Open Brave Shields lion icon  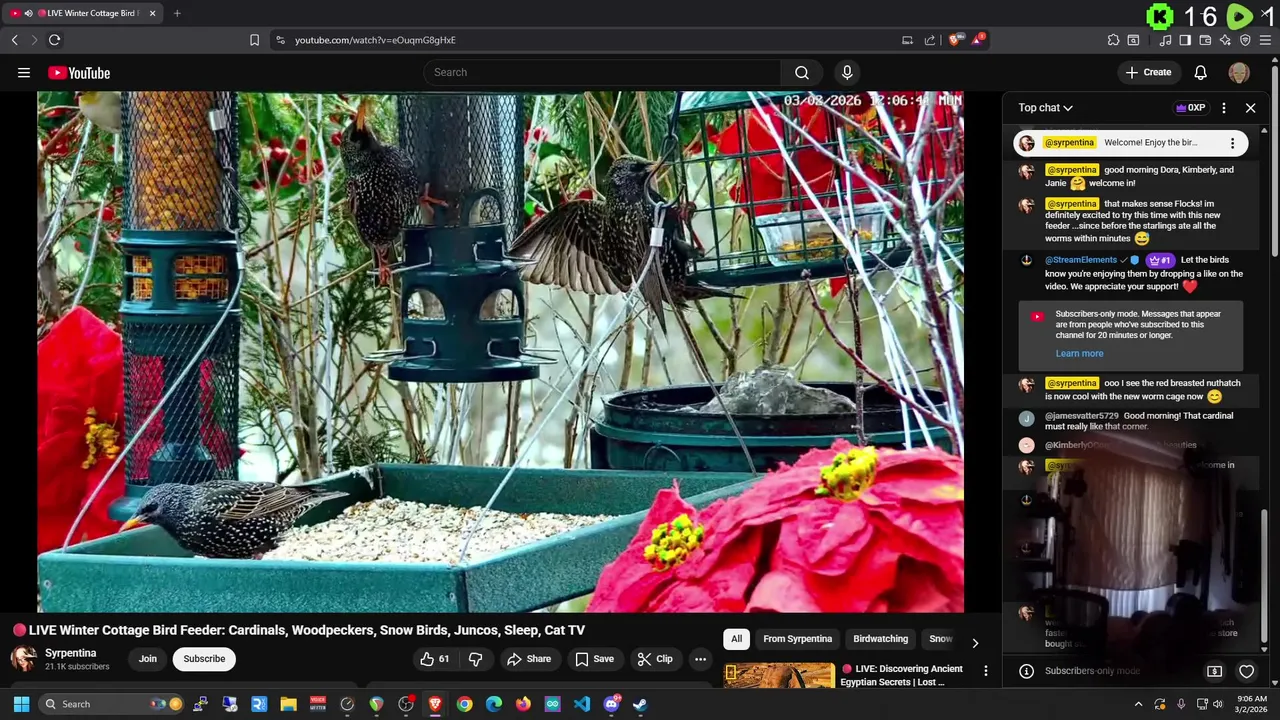(x=955, y=40)
